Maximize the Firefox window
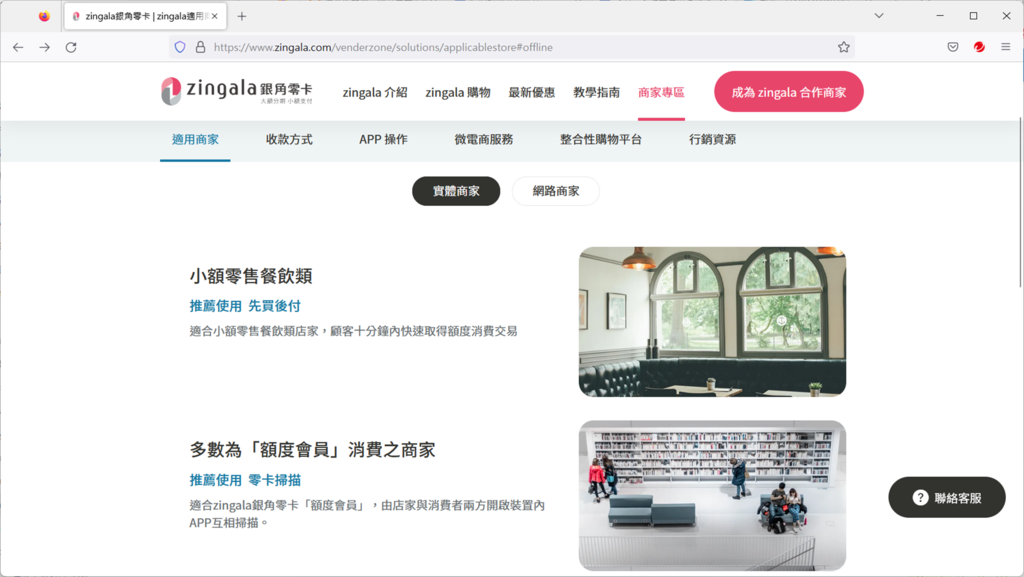1024x577 pixels. point(973,16)
